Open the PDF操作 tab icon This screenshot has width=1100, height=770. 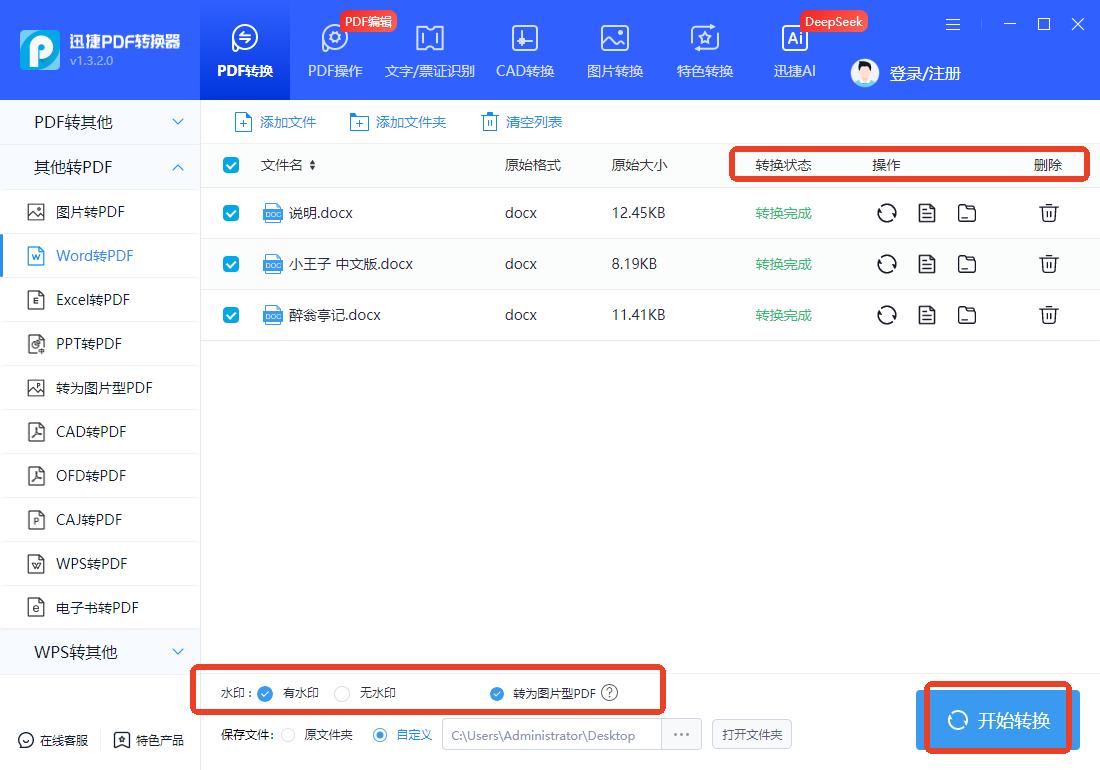point(334,50)
